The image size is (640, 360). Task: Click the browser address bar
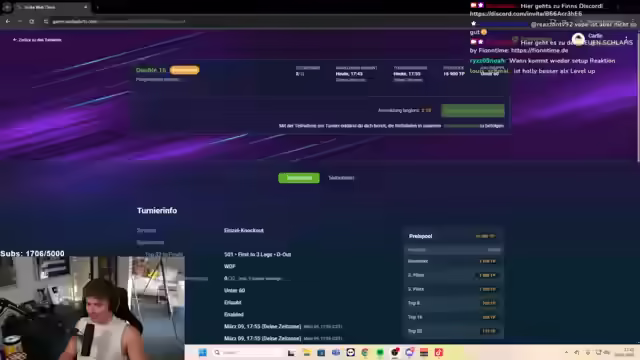pos(118,21)
